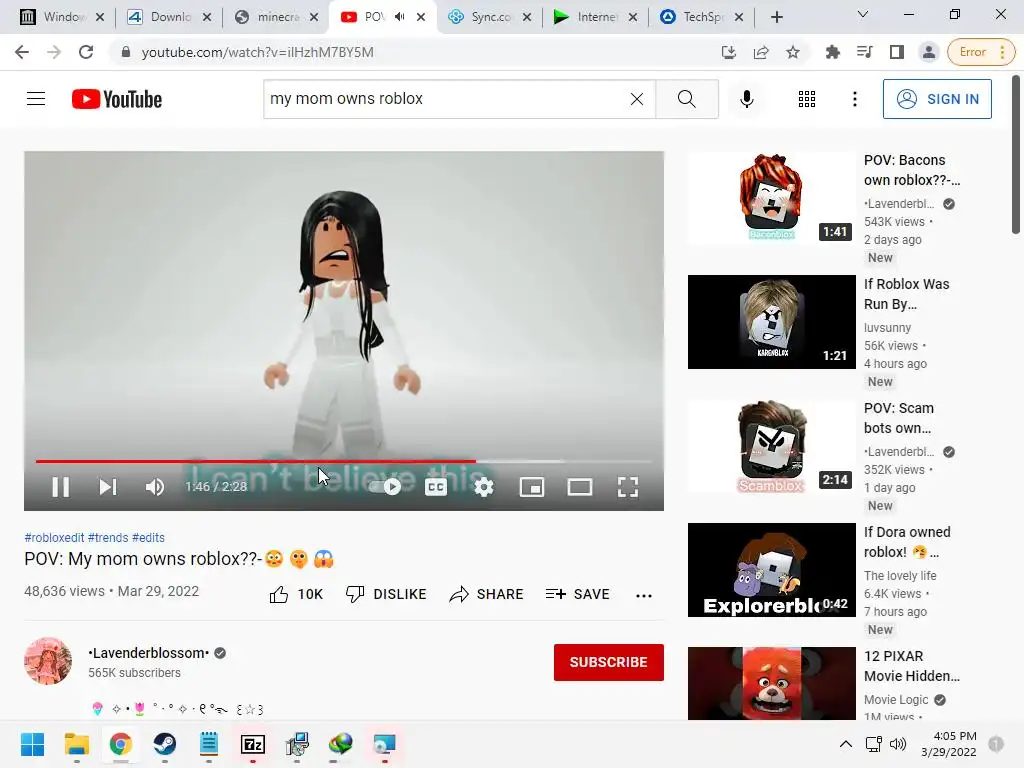1024x768 pixels.
Task: Mute the YouTube tab audio icon
Action: point(400,17)
